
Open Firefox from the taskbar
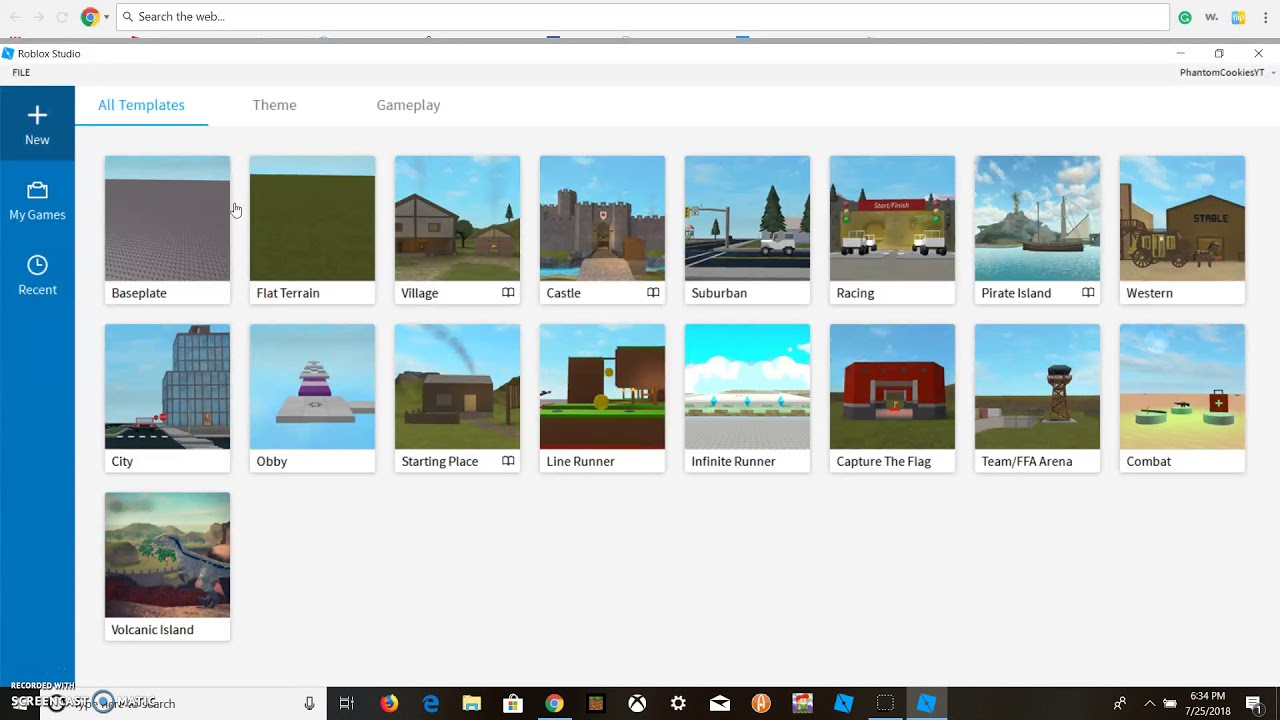(x=389, y=703)
